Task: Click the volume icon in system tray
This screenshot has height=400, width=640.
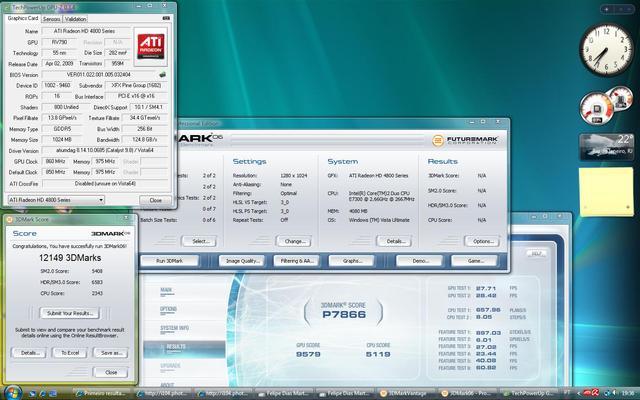Action: [x=614, y=393]
